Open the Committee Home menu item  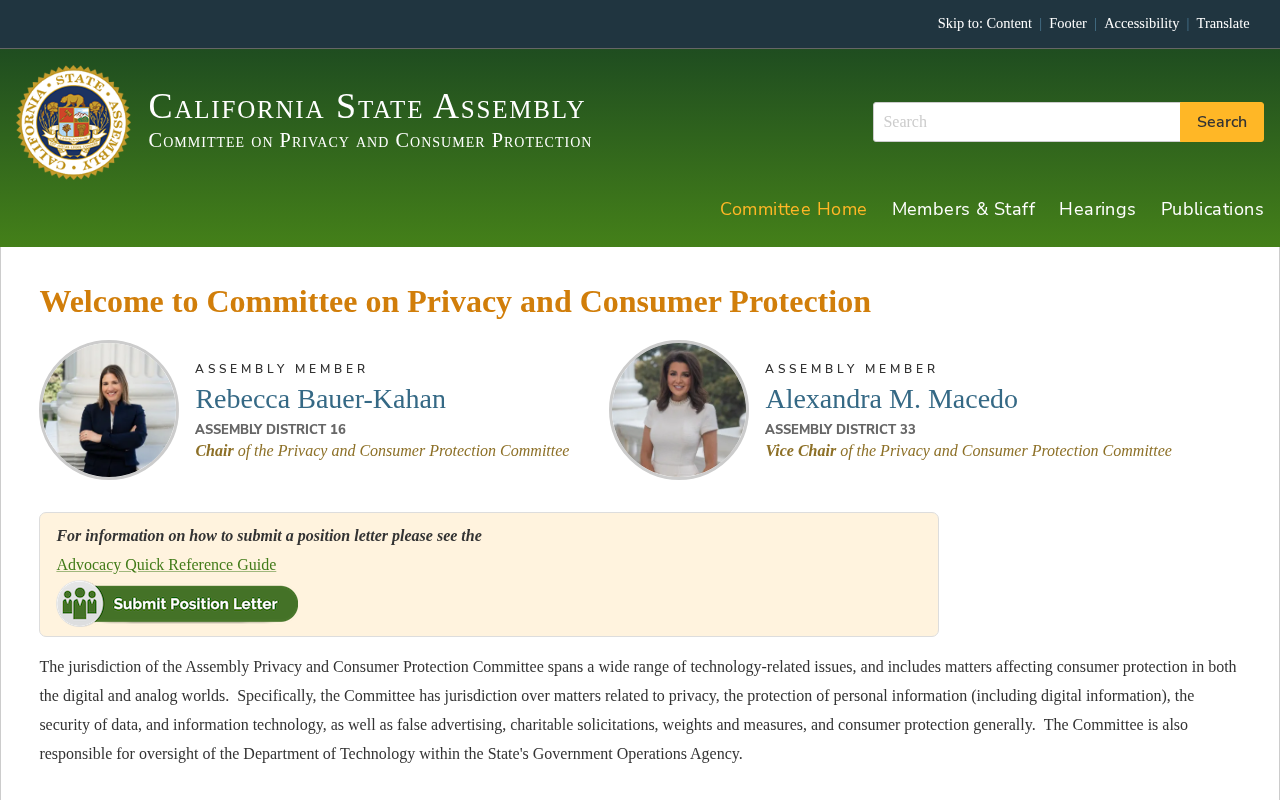coord(793,209)
